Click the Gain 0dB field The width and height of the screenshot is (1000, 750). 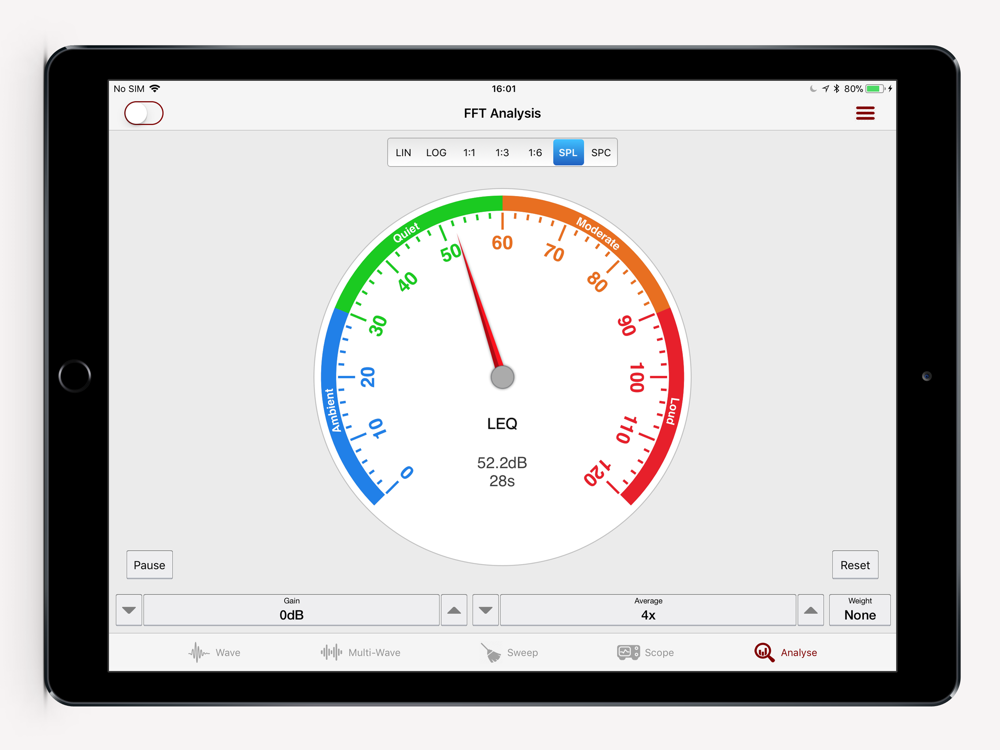291,610
